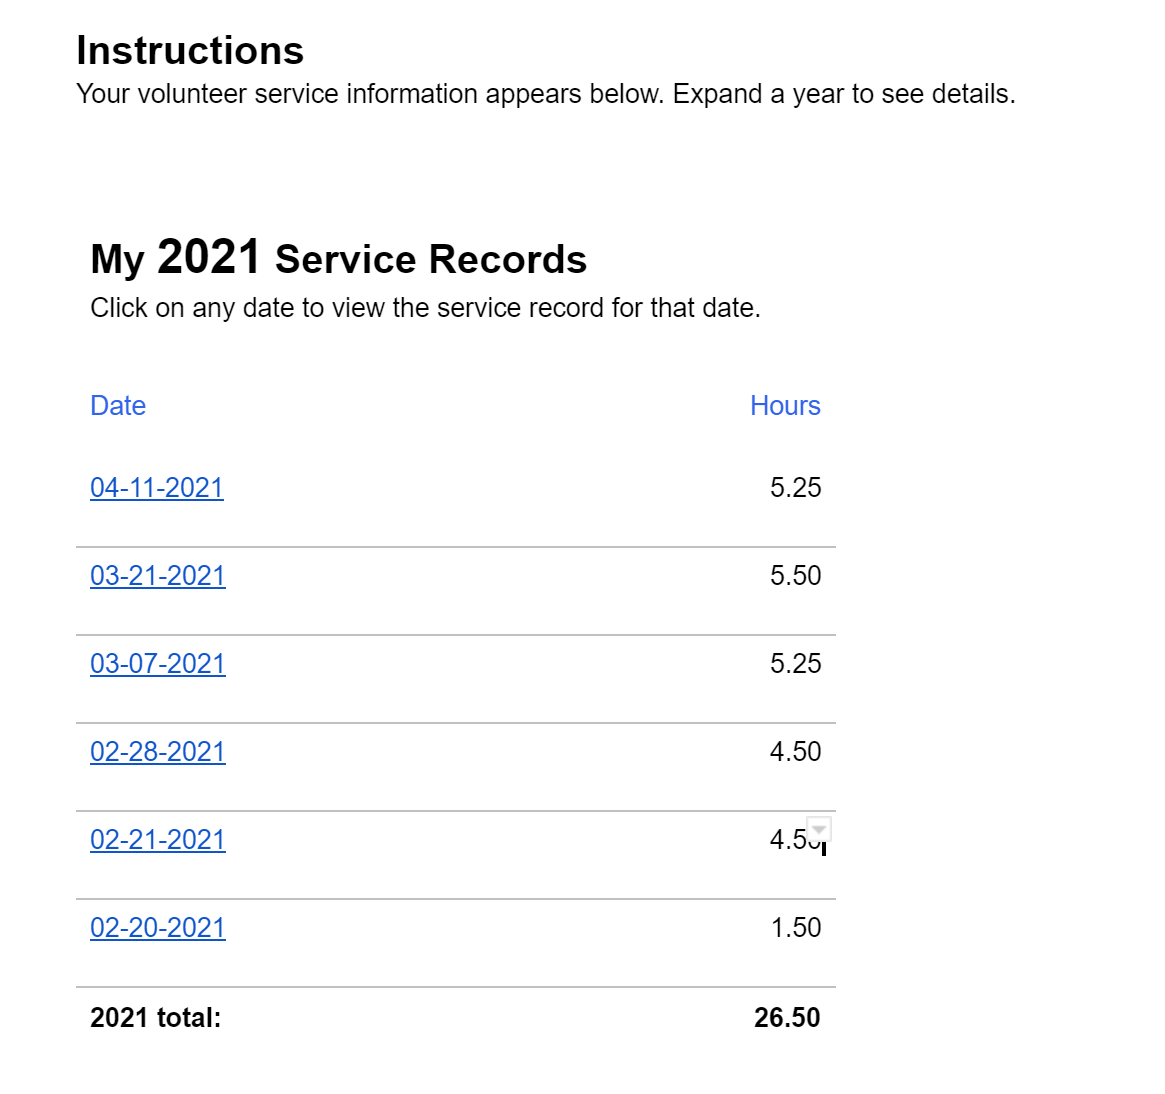Click the 26.50 total hours value
Image resolution: width=1165 pixels, height=1094 pixels.
tap(787, 1018)
